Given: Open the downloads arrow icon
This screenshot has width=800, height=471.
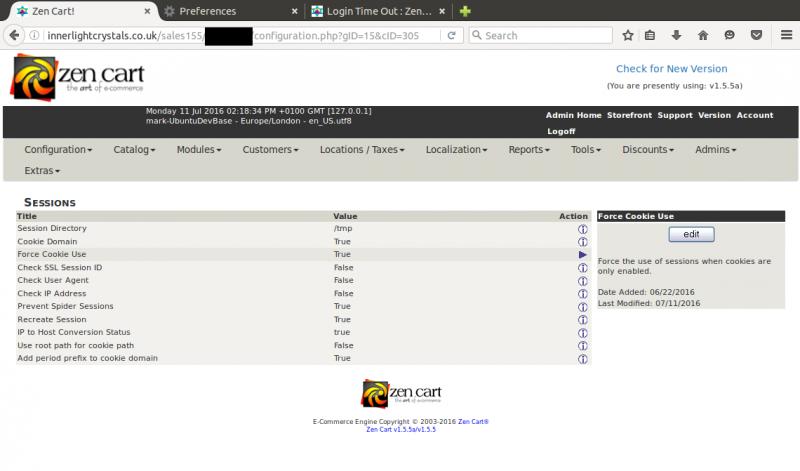Looking at the screenshot, I should point(677,35).
